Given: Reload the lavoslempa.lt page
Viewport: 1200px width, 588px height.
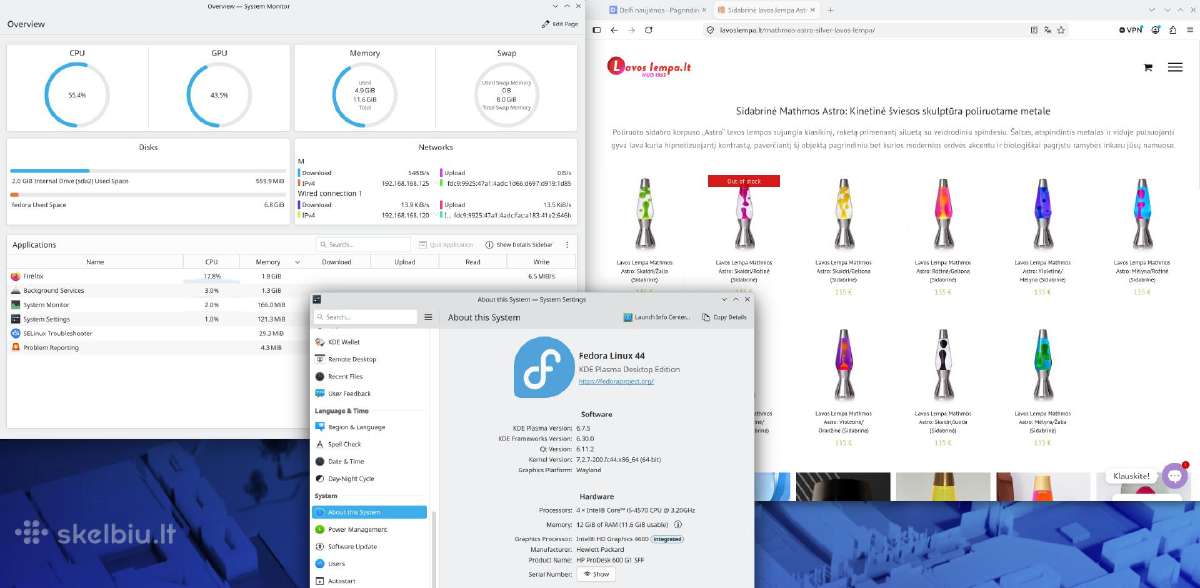Looking at the screenshot, I should click(x=651, y=30).
